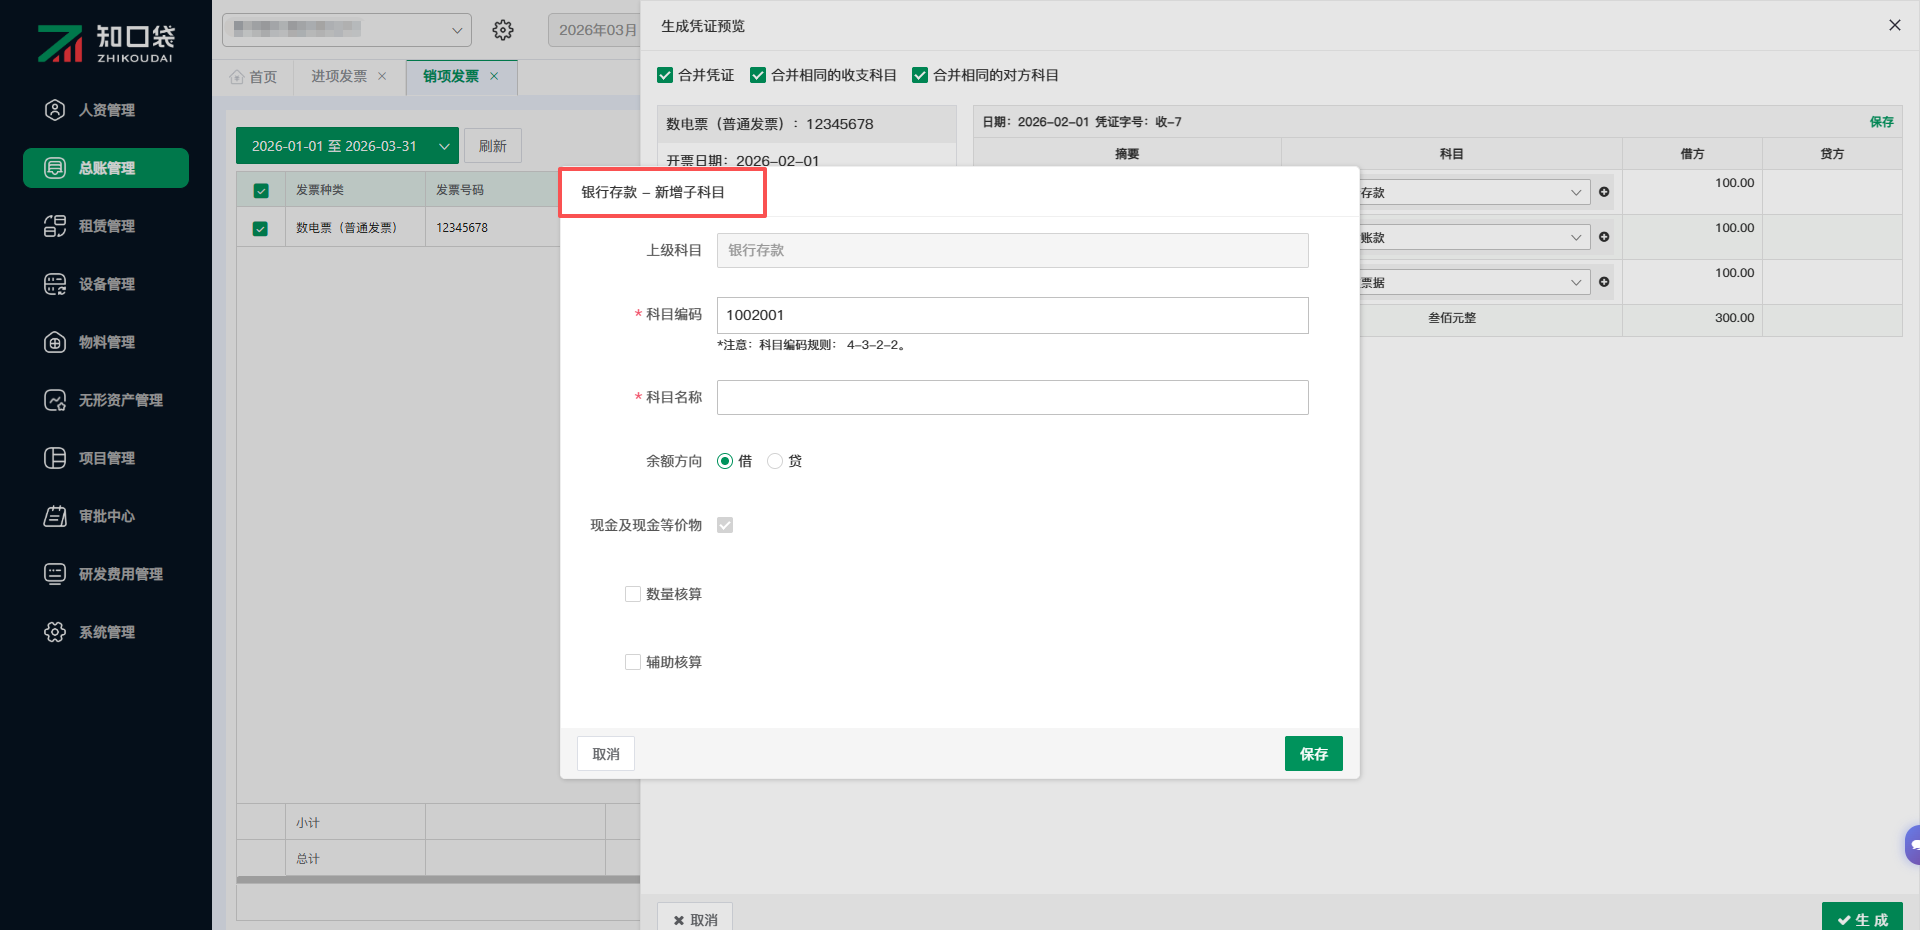This screenshot has height=930, width=1920.
Task: Click the 叁佰元整 total amount text
Action: [1452, 318]
